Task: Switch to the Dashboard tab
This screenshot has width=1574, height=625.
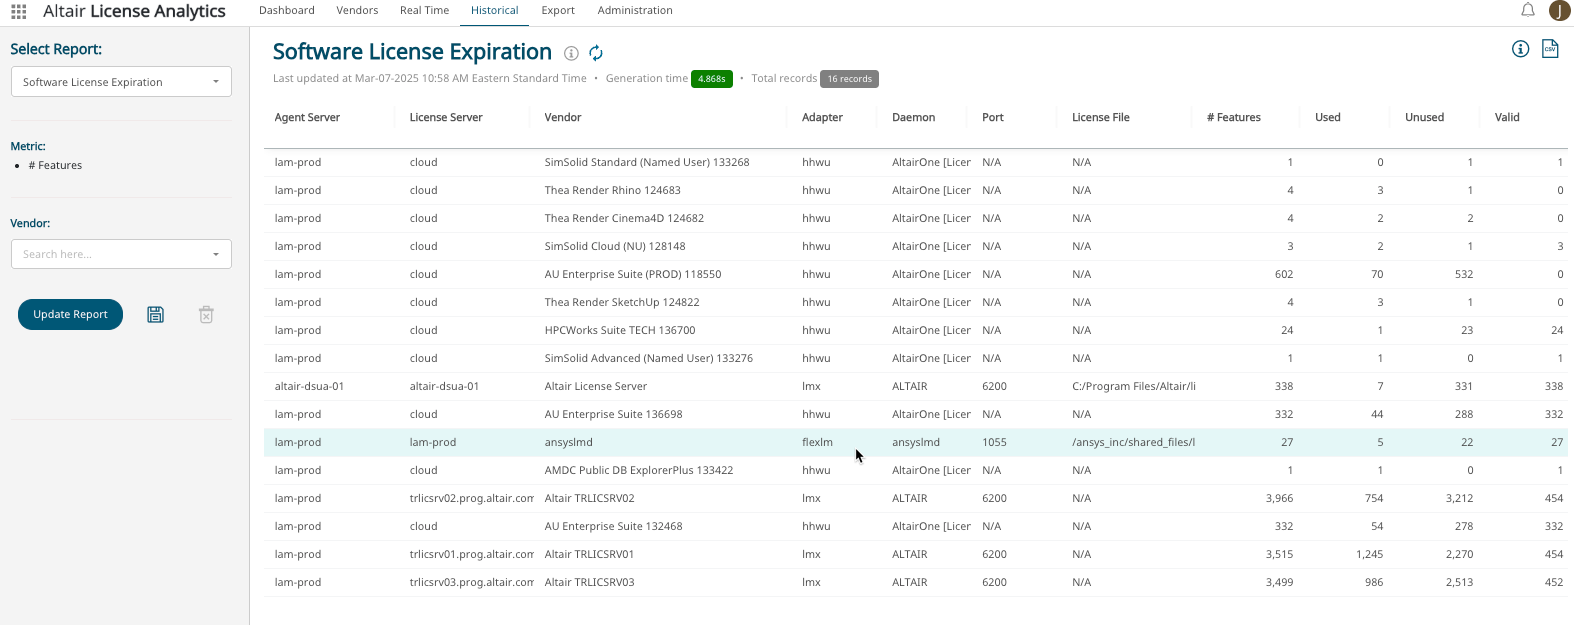Action: [x=286, y=11]
